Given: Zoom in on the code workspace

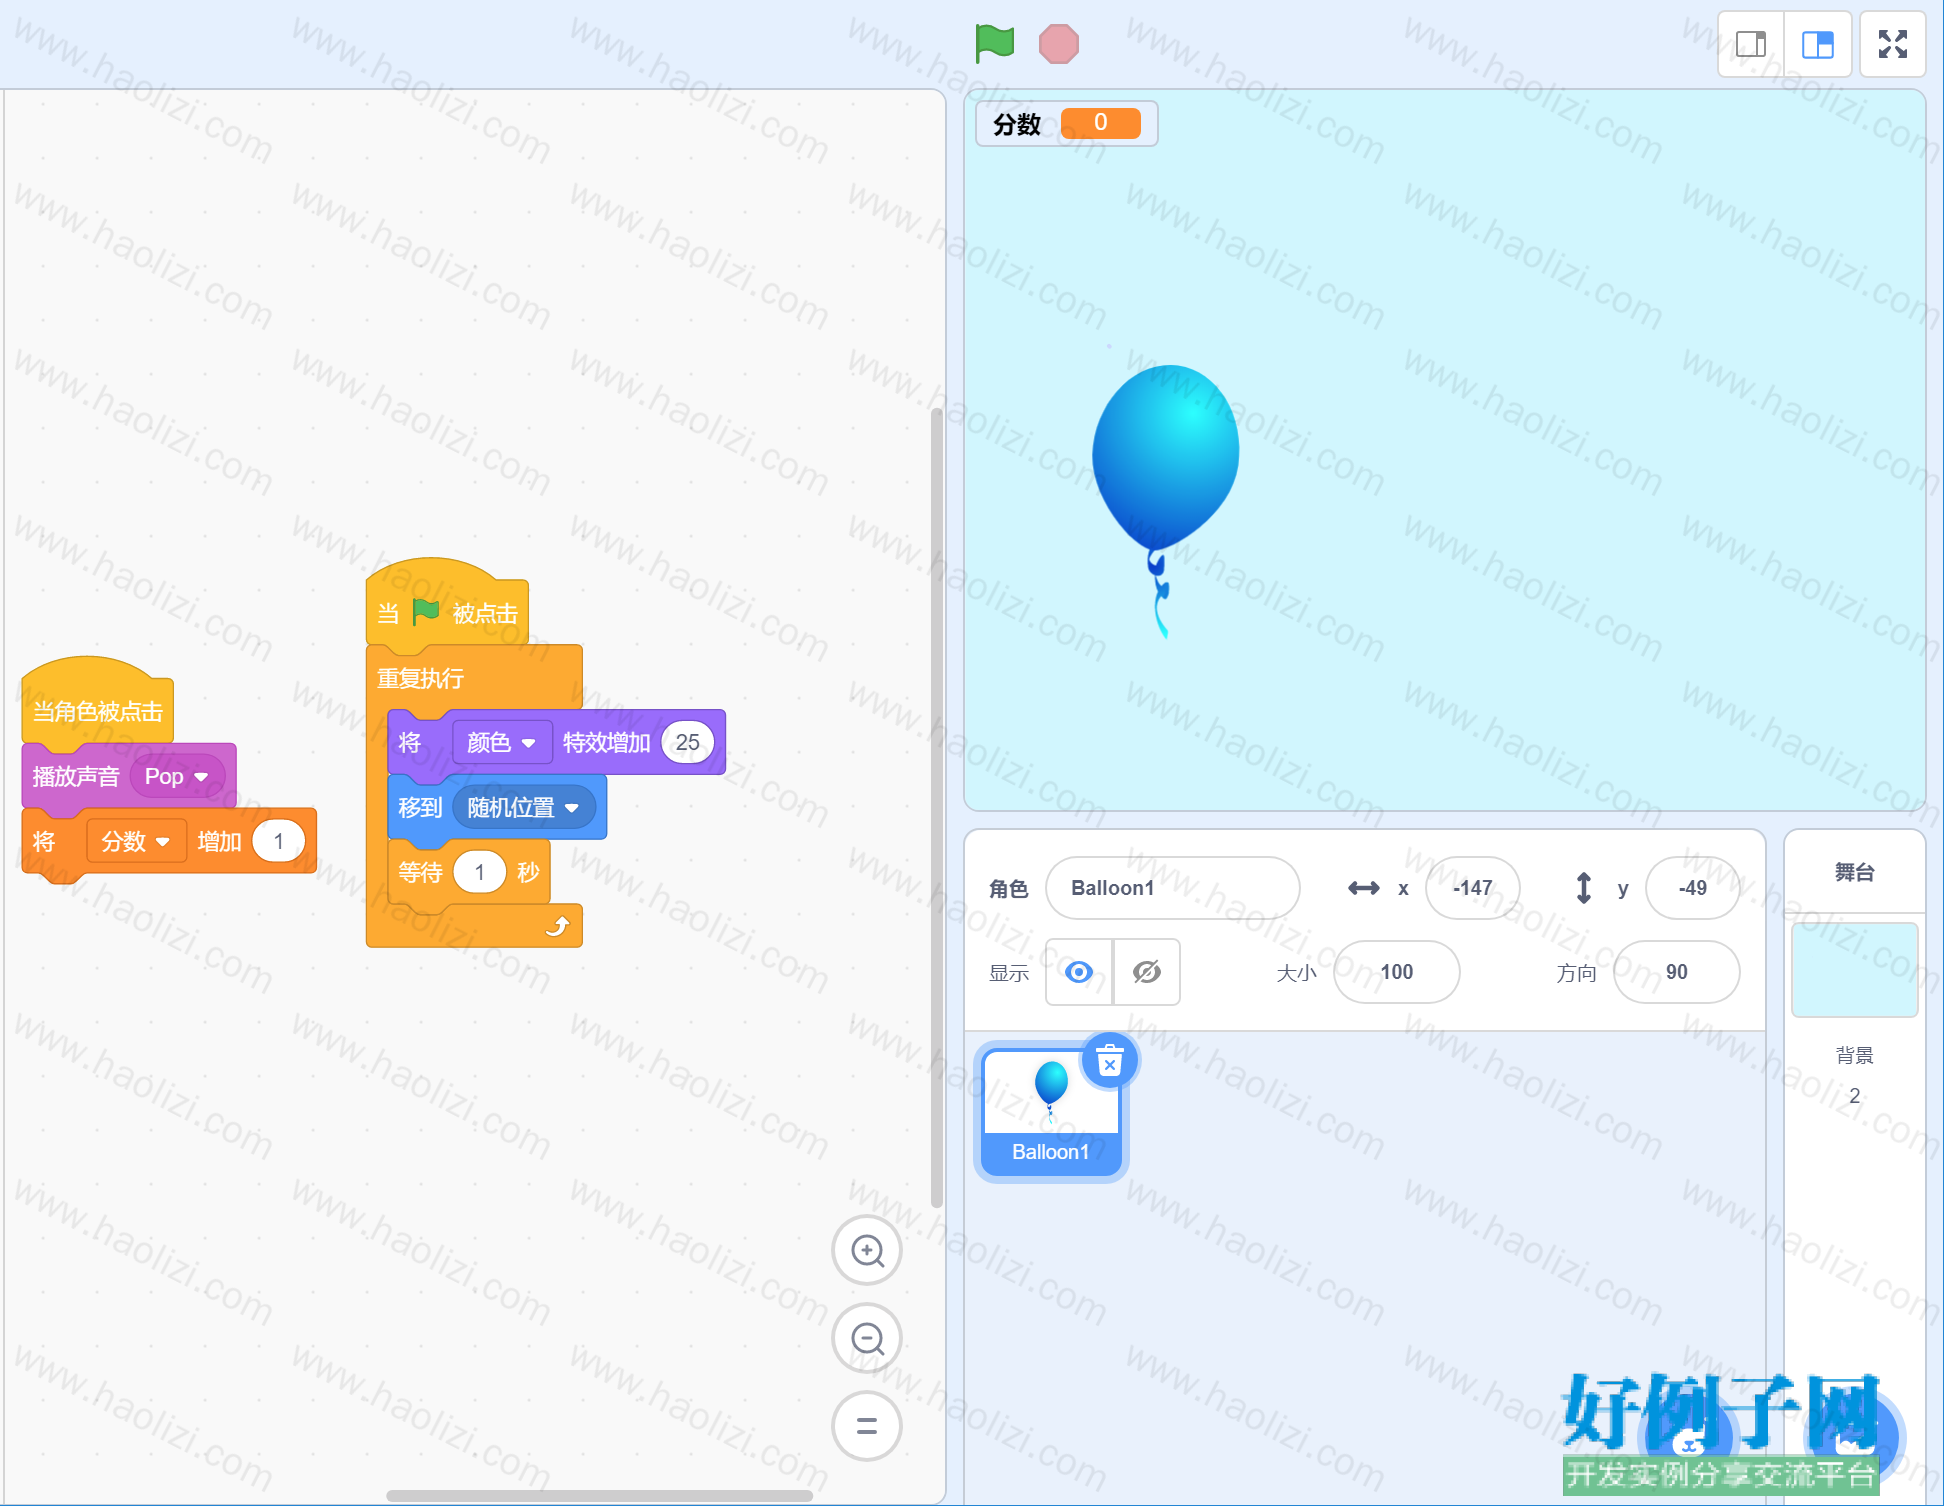Looking at the screenshot, I should click(867, 1250).
